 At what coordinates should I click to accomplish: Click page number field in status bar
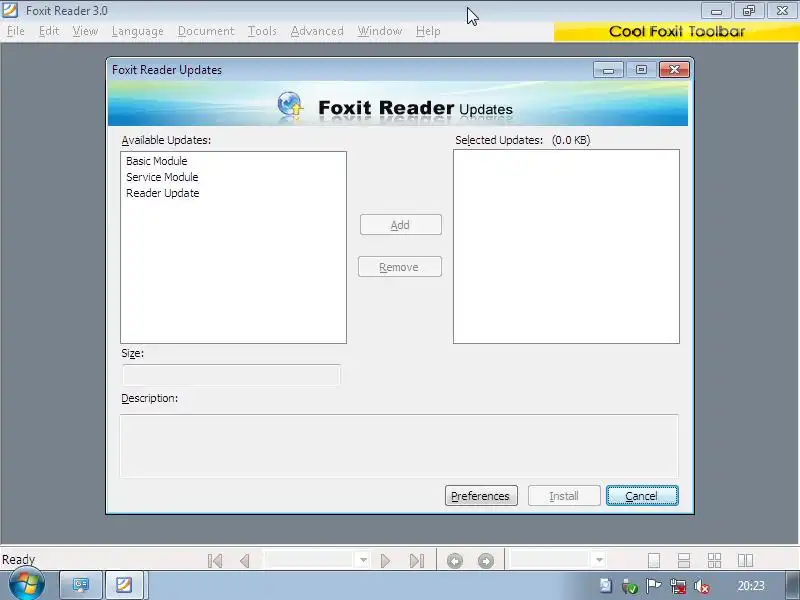click(310, 560)
